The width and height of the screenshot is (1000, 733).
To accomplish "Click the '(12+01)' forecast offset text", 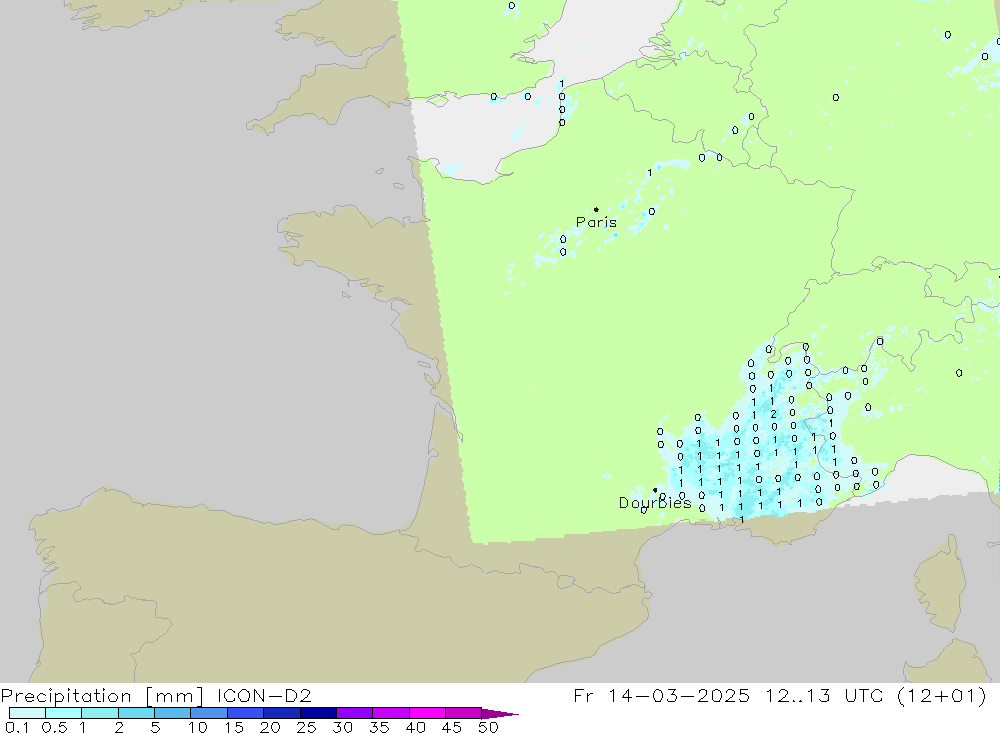I will [x=941, y=695].
